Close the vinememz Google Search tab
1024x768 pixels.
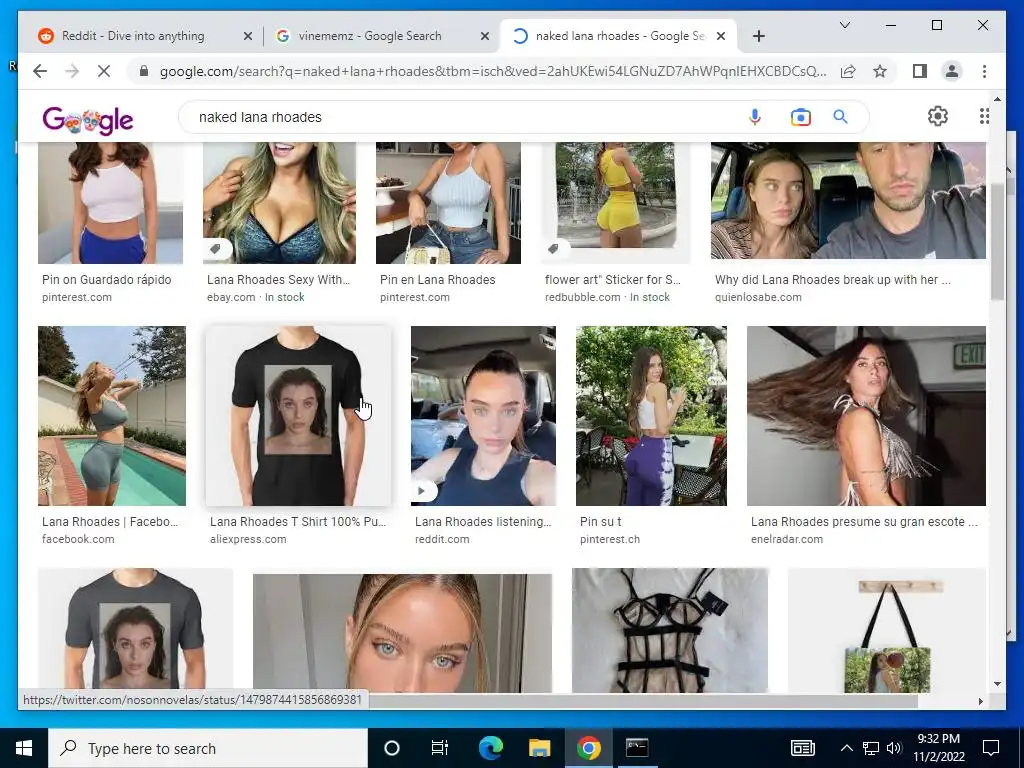(x=485, y=36)
